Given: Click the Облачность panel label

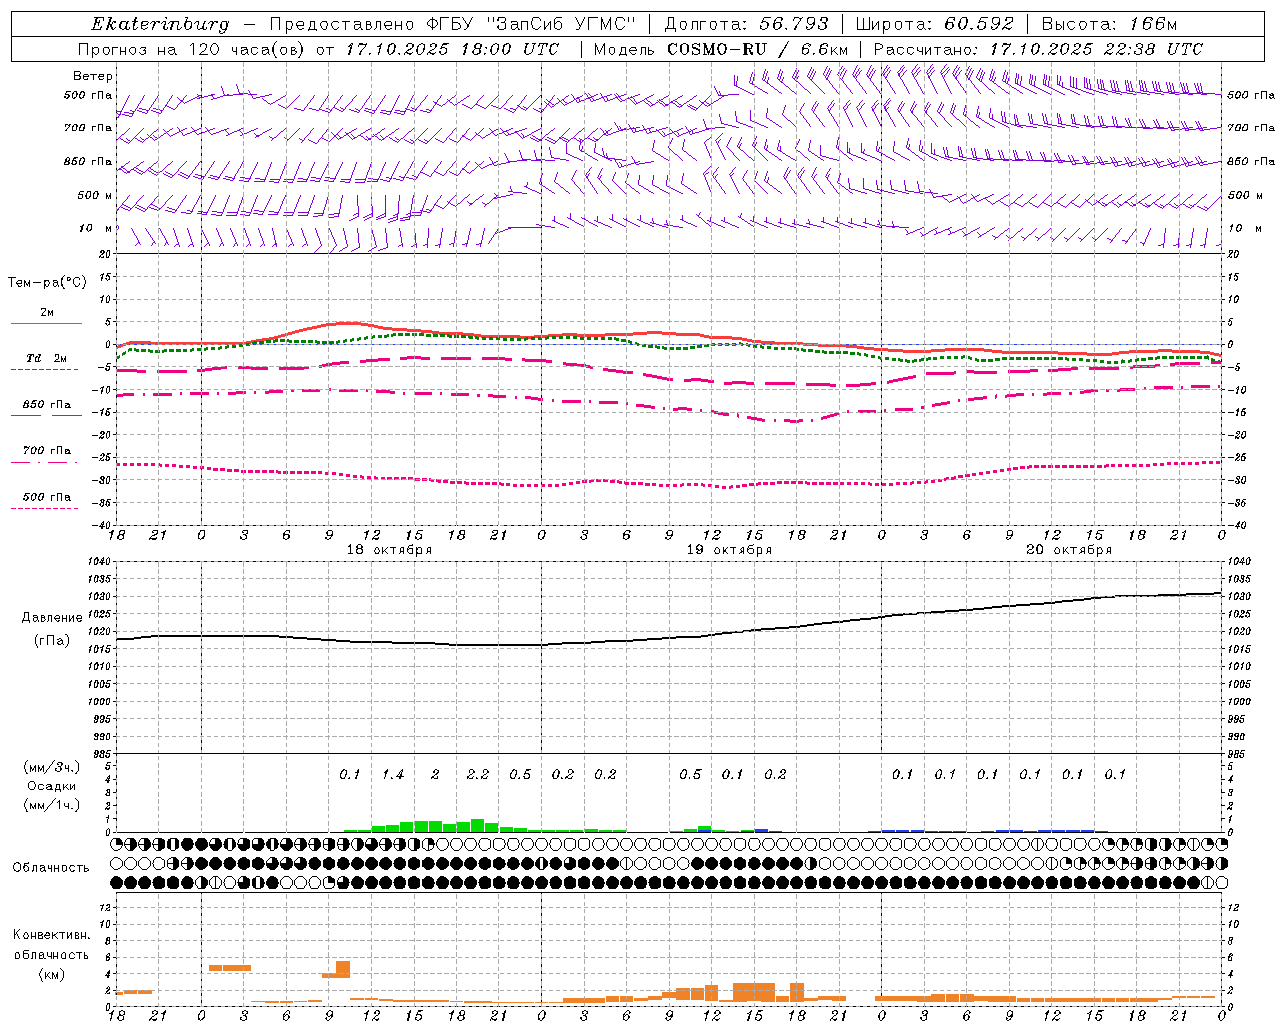Looking at the screenshot, I should point(51,867).
